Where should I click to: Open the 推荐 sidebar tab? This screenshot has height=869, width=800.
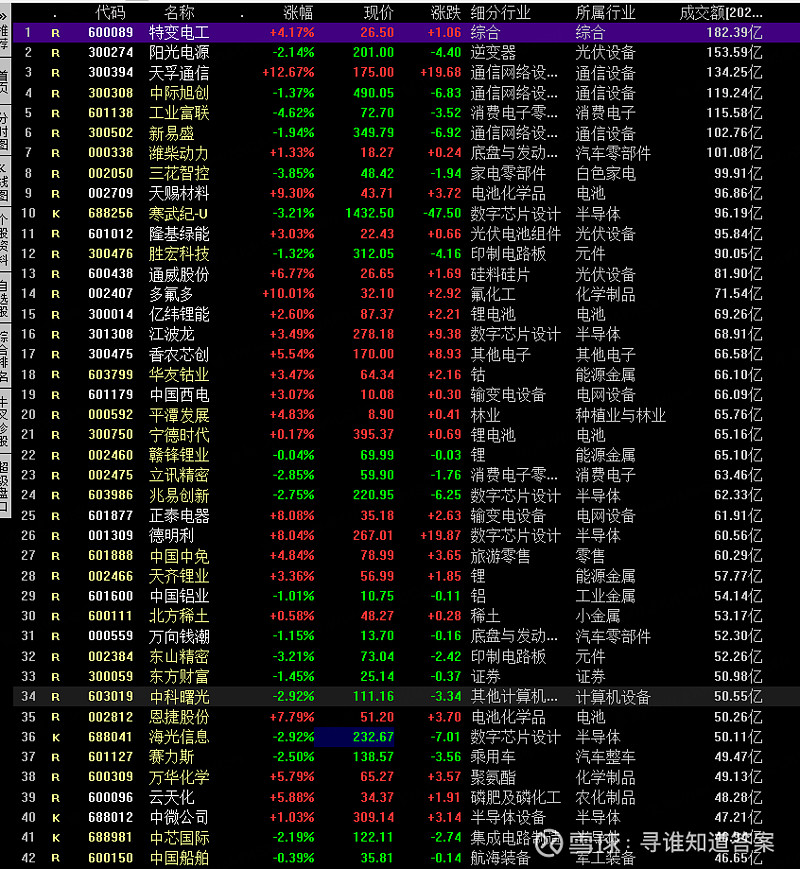4,38
